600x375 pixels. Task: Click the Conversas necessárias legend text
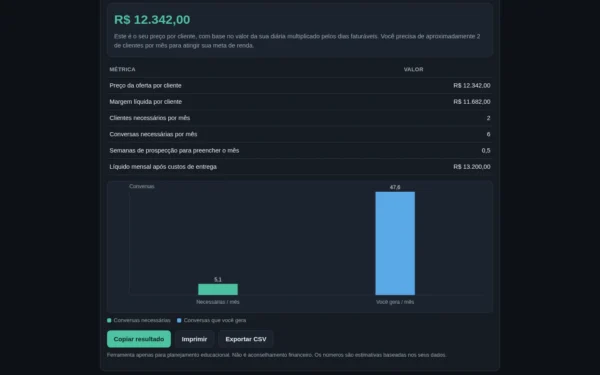(142, 320)
